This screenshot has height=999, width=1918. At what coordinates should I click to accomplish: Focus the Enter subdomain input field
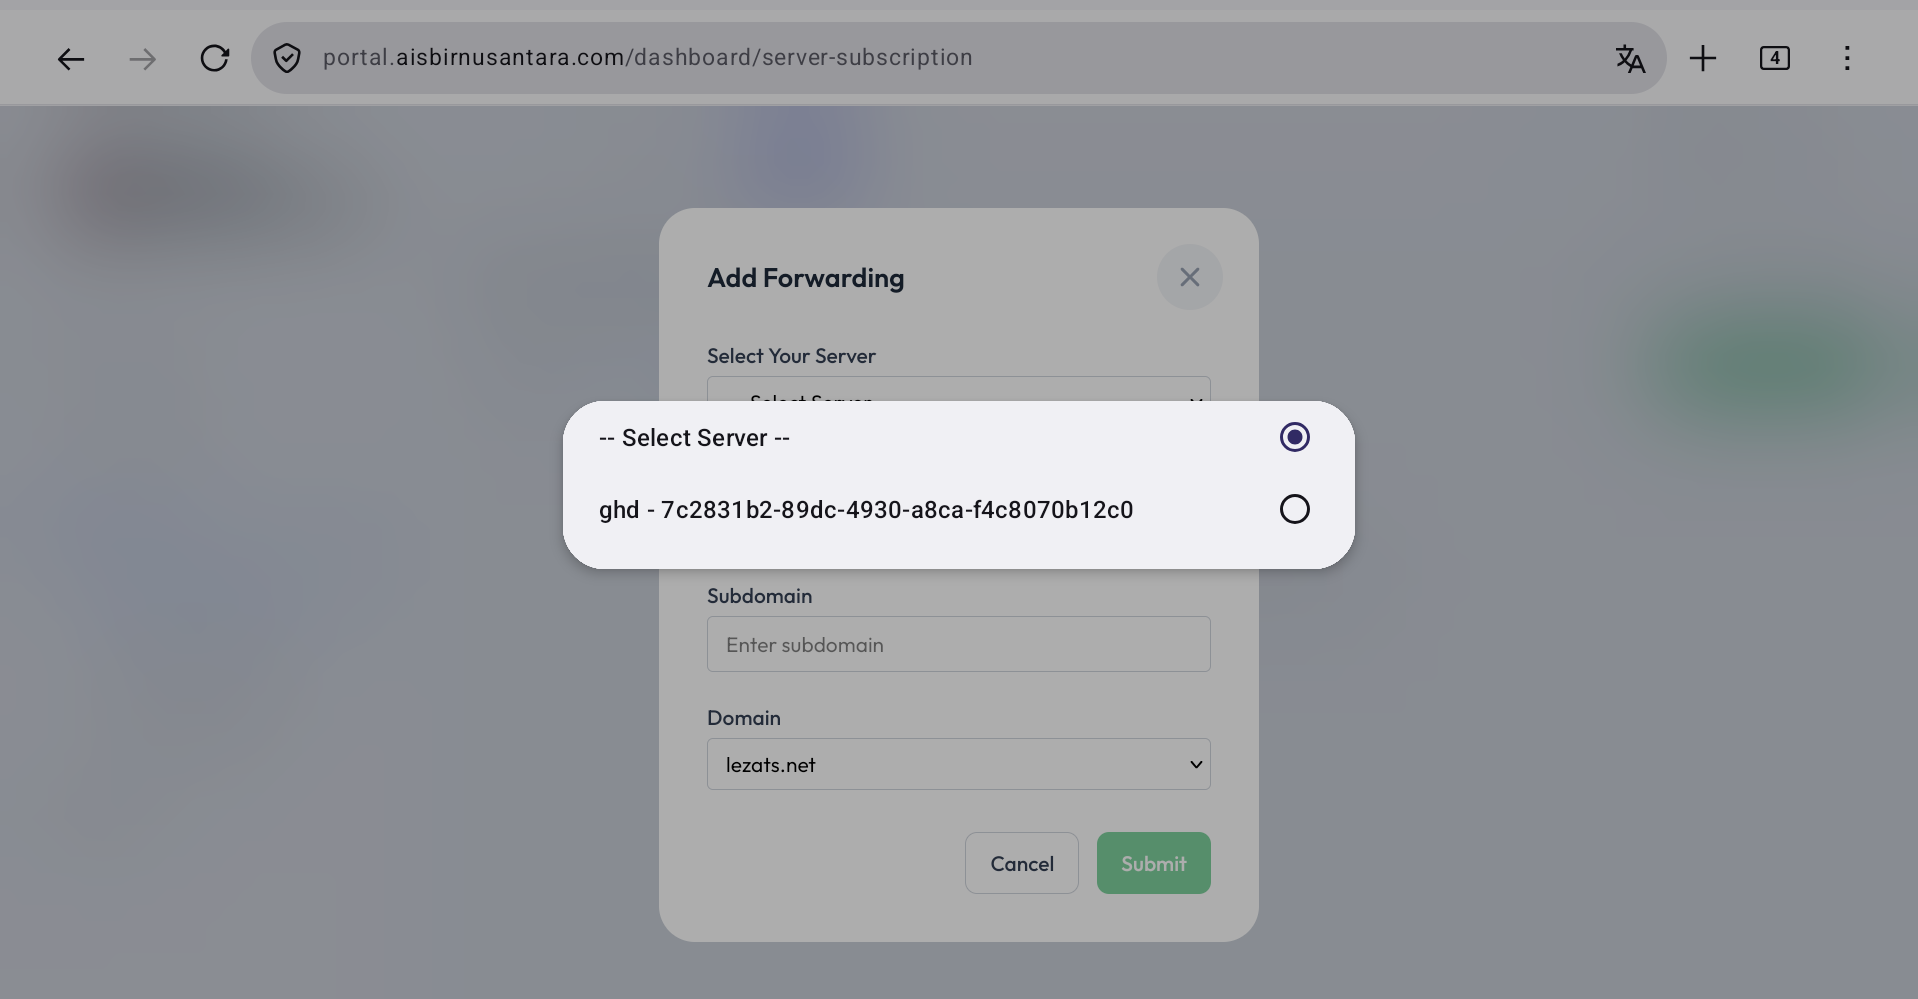coord(958,645)
